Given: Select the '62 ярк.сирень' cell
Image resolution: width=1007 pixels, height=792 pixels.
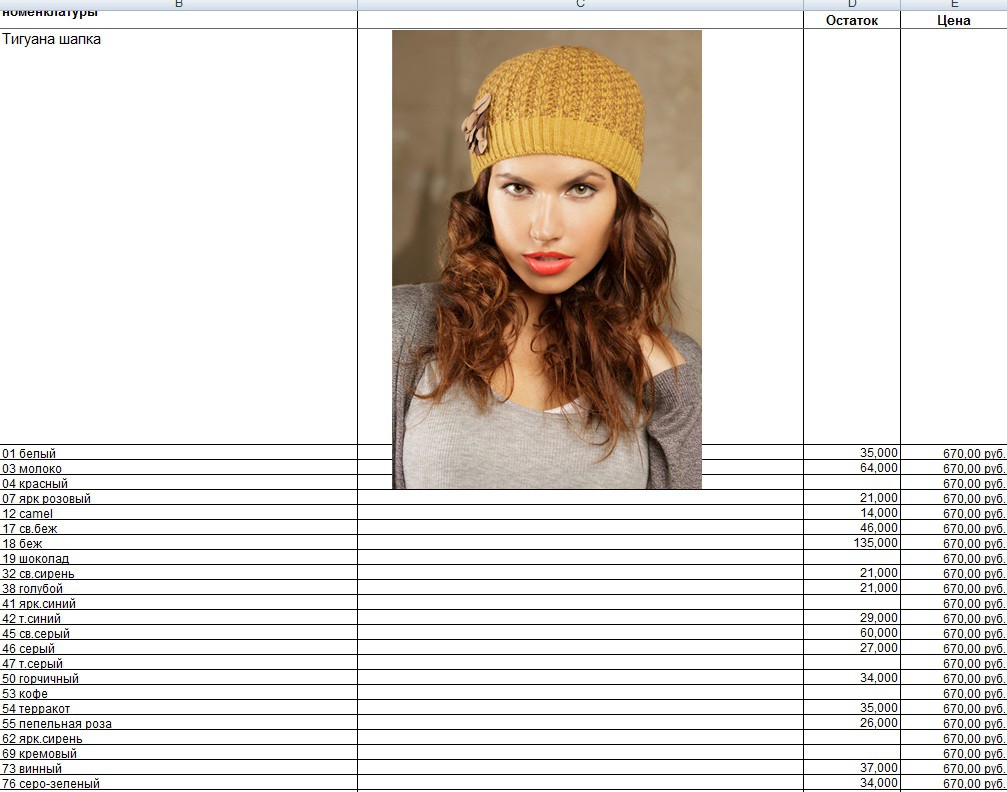Looking at the screenshot, I should [x=179, y=737].
